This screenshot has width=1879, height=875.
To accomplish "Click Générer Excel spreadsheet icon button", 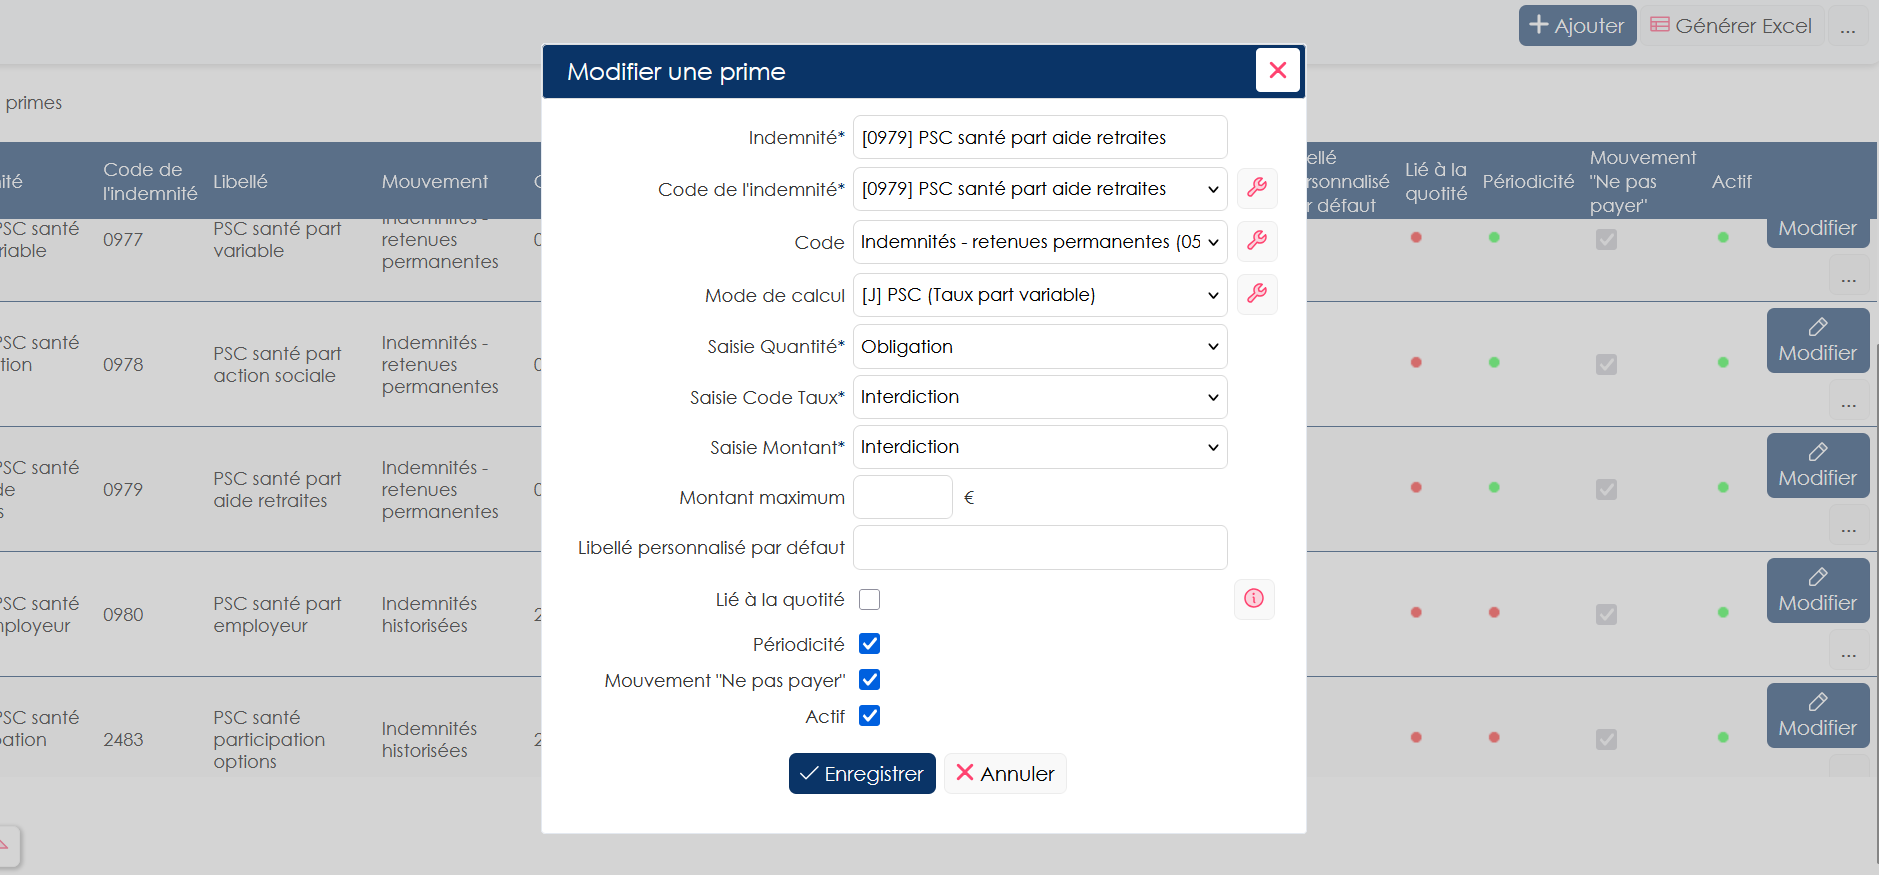I will (x=1731, y=26).
